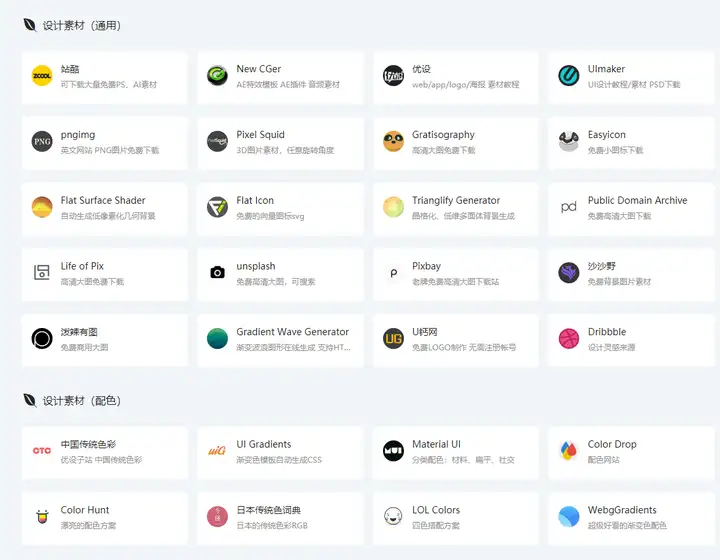Click the 设计素材（配色） section heading
Viewport: 720px width, 560px height.
[82, 401]
